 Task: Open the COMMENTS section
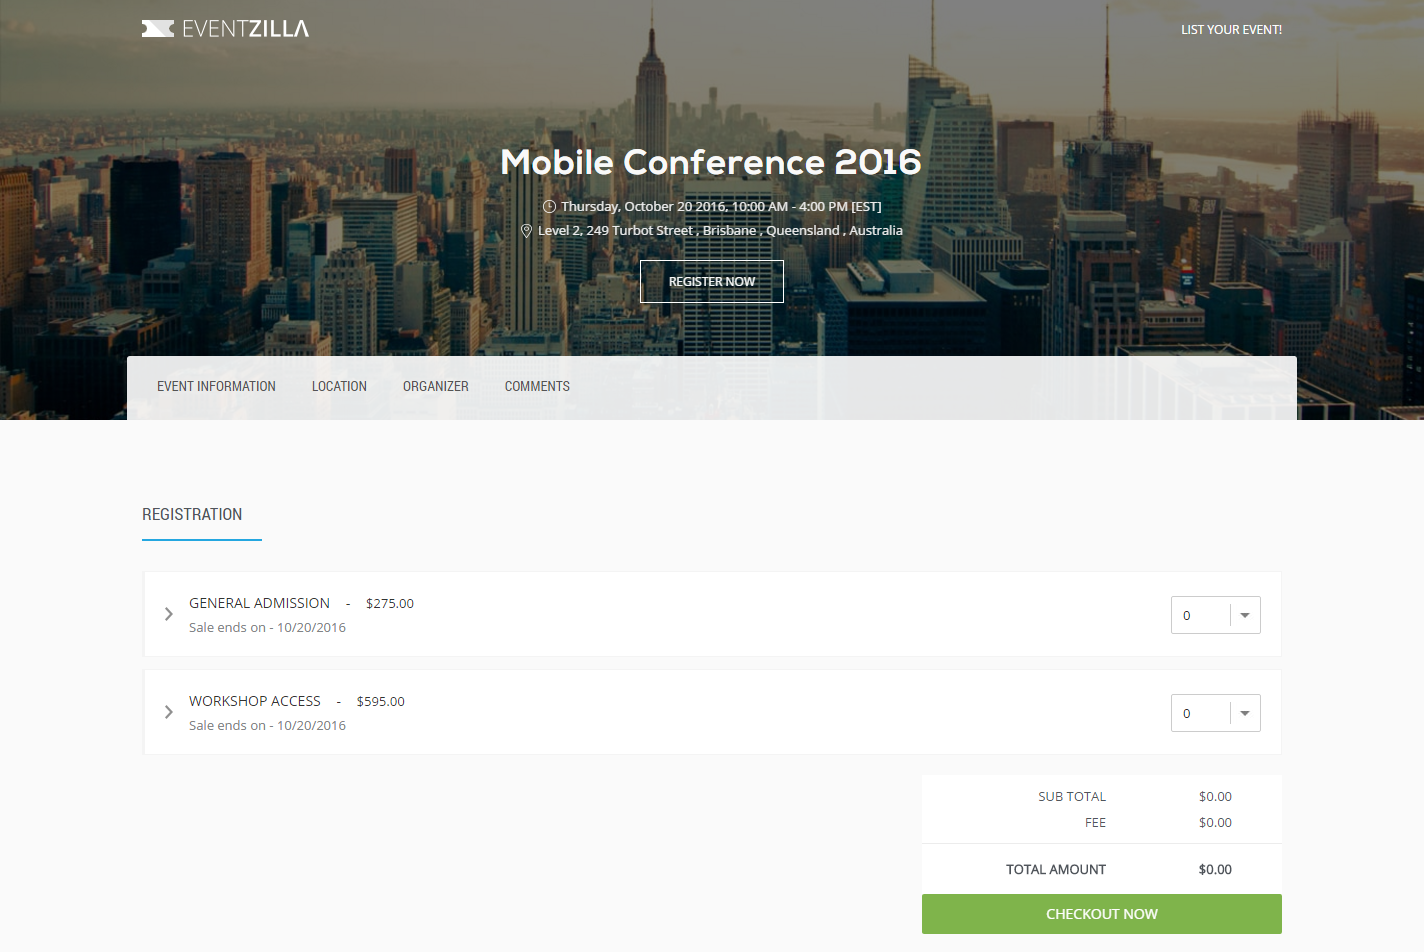pos(537,386)
